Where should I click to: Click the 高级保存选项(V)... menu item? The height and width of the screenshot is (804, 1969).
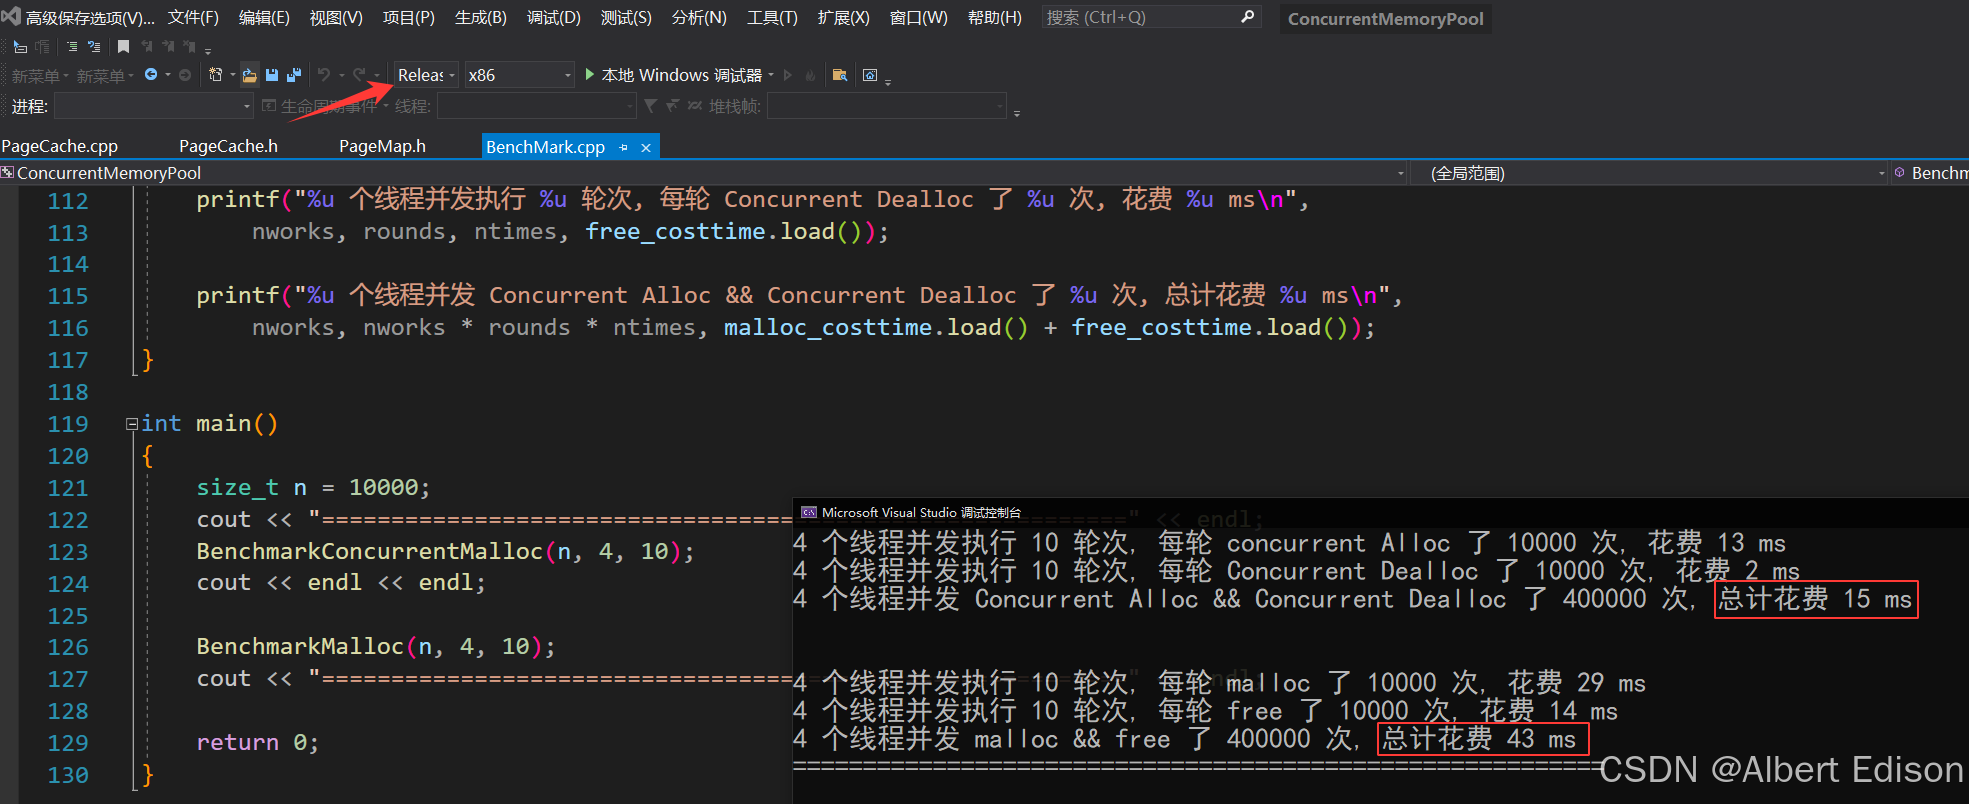click(x=90, y=17)
